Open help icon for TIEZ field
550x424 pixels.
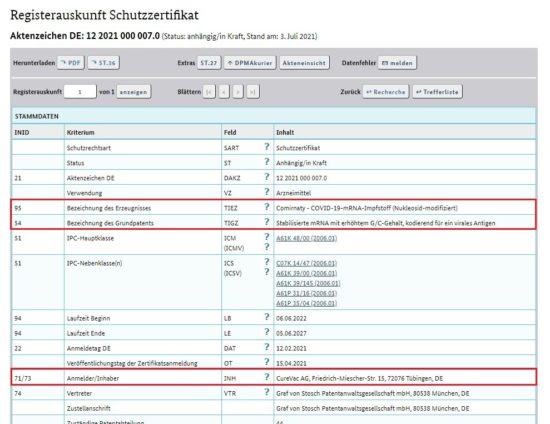point(267,207)
